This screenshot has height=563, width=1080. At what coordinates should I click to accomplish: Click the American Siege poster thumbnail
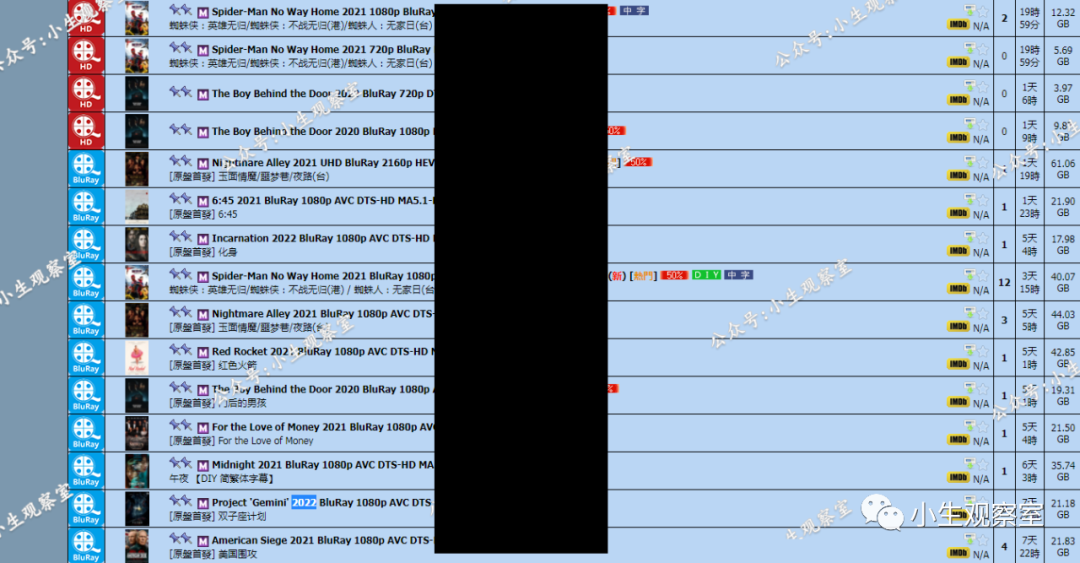pyautogui.click(x=136, y=546)
